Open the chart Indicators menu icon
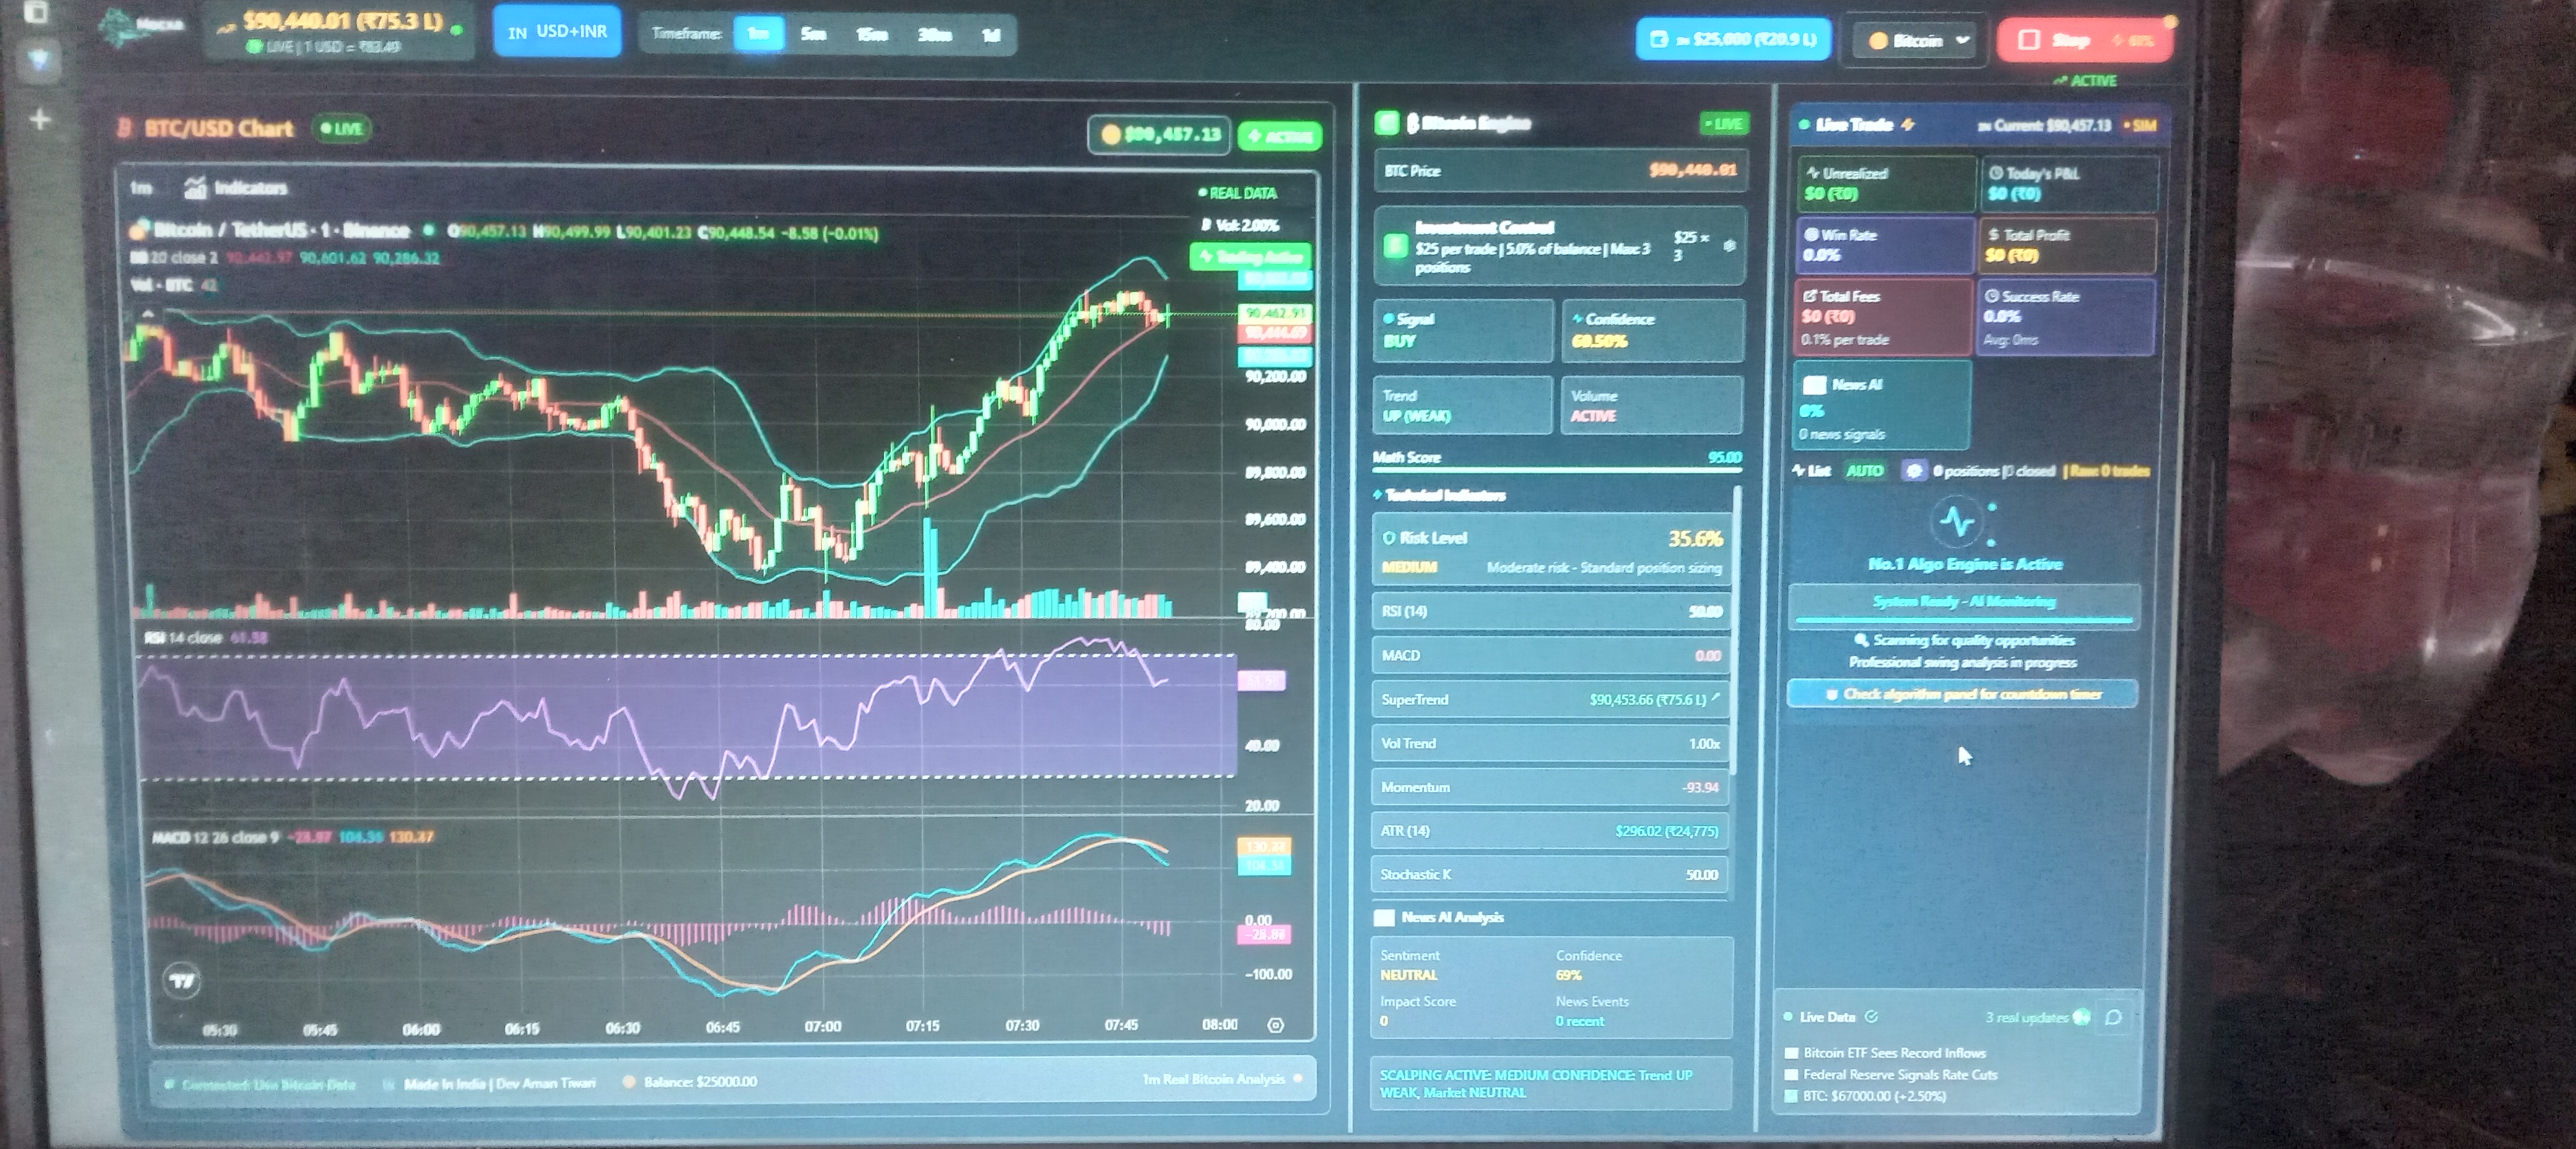 196,187
